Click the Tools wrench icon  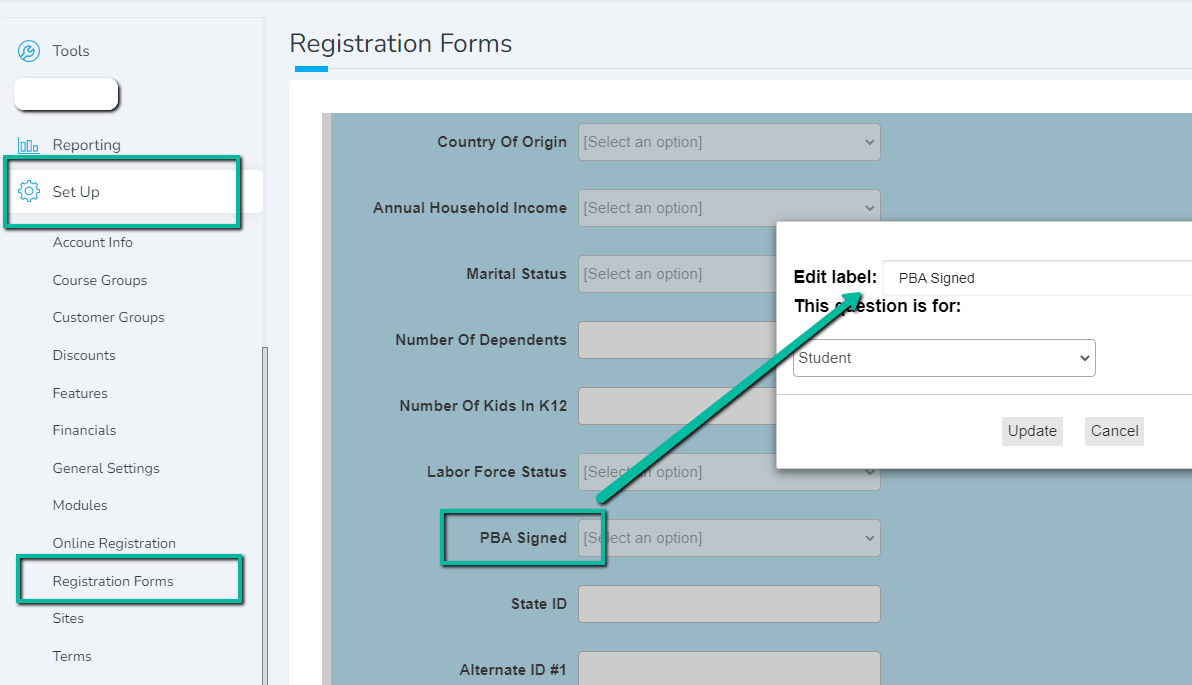click(29, 51)
